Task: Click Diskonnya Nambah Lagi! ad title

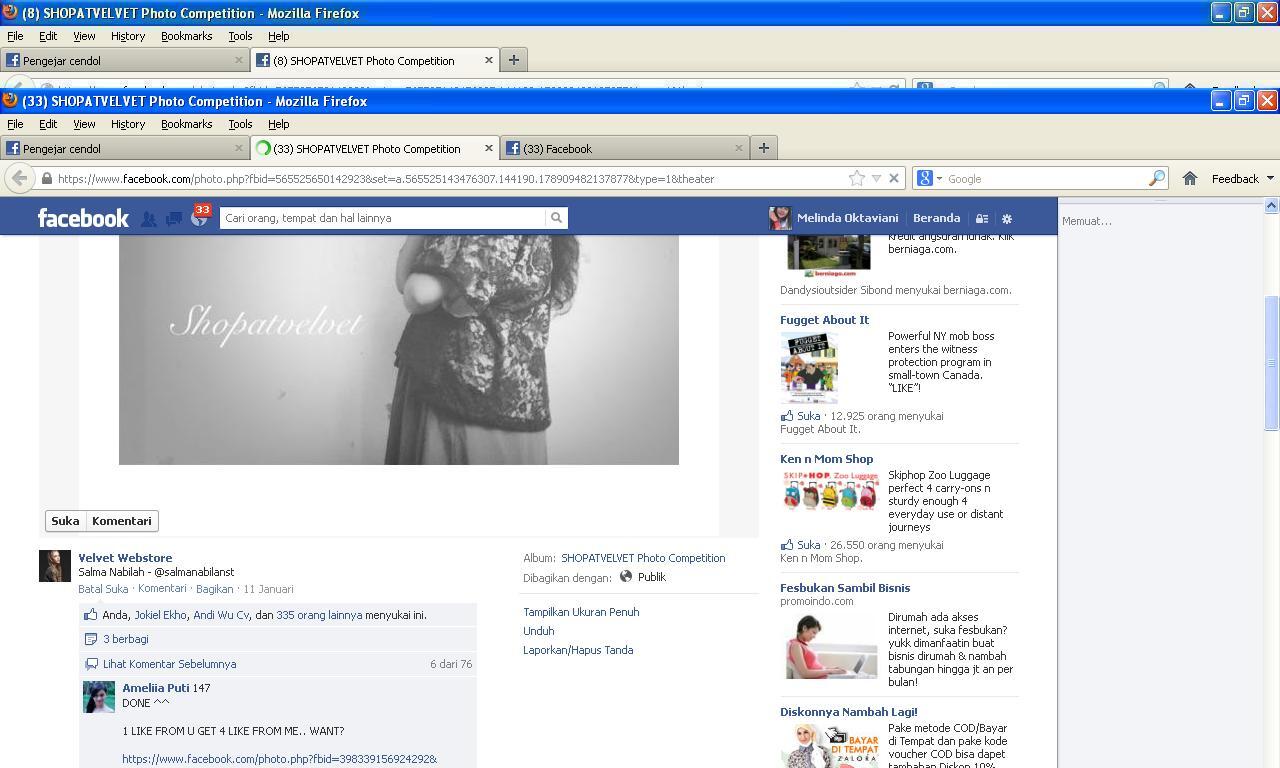Action: [x=849, y=712]
